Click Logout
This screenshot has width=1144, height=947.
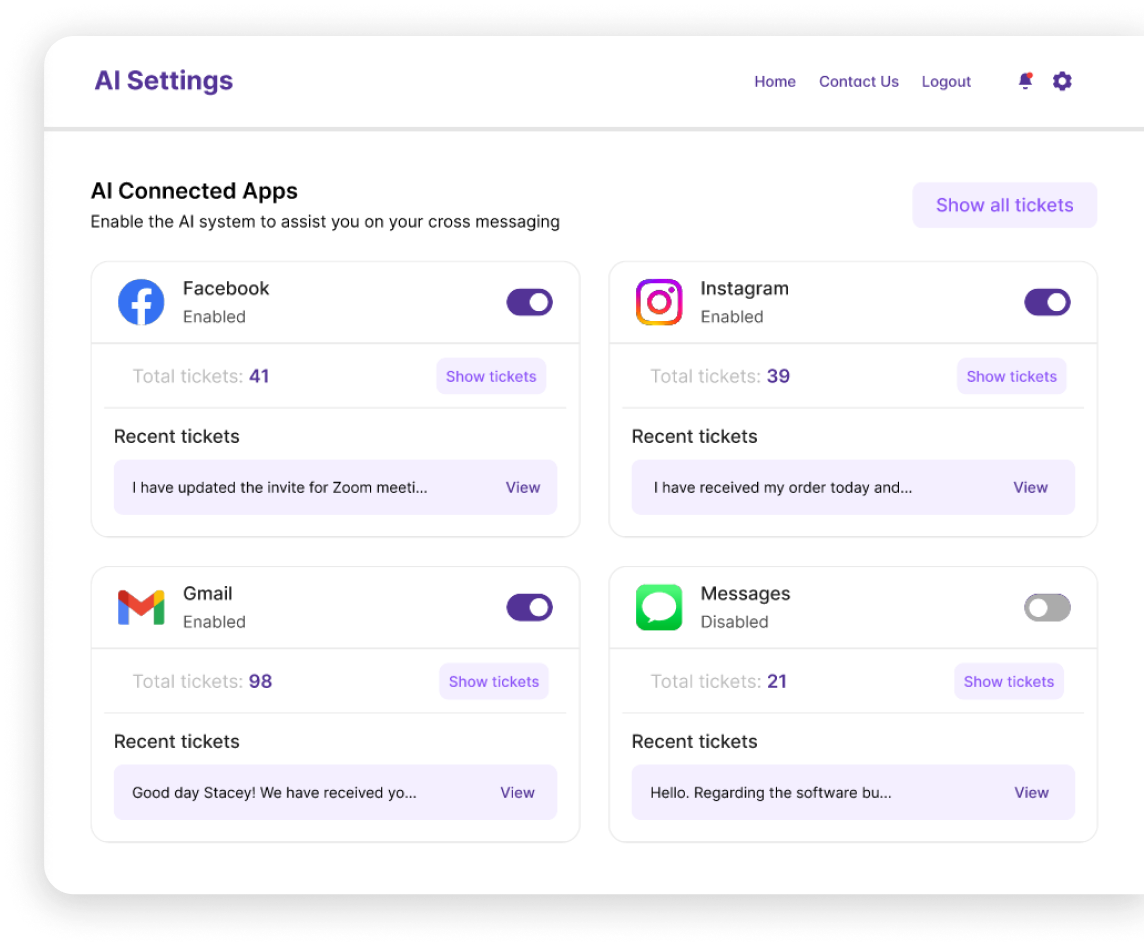[x=946, y=81]
